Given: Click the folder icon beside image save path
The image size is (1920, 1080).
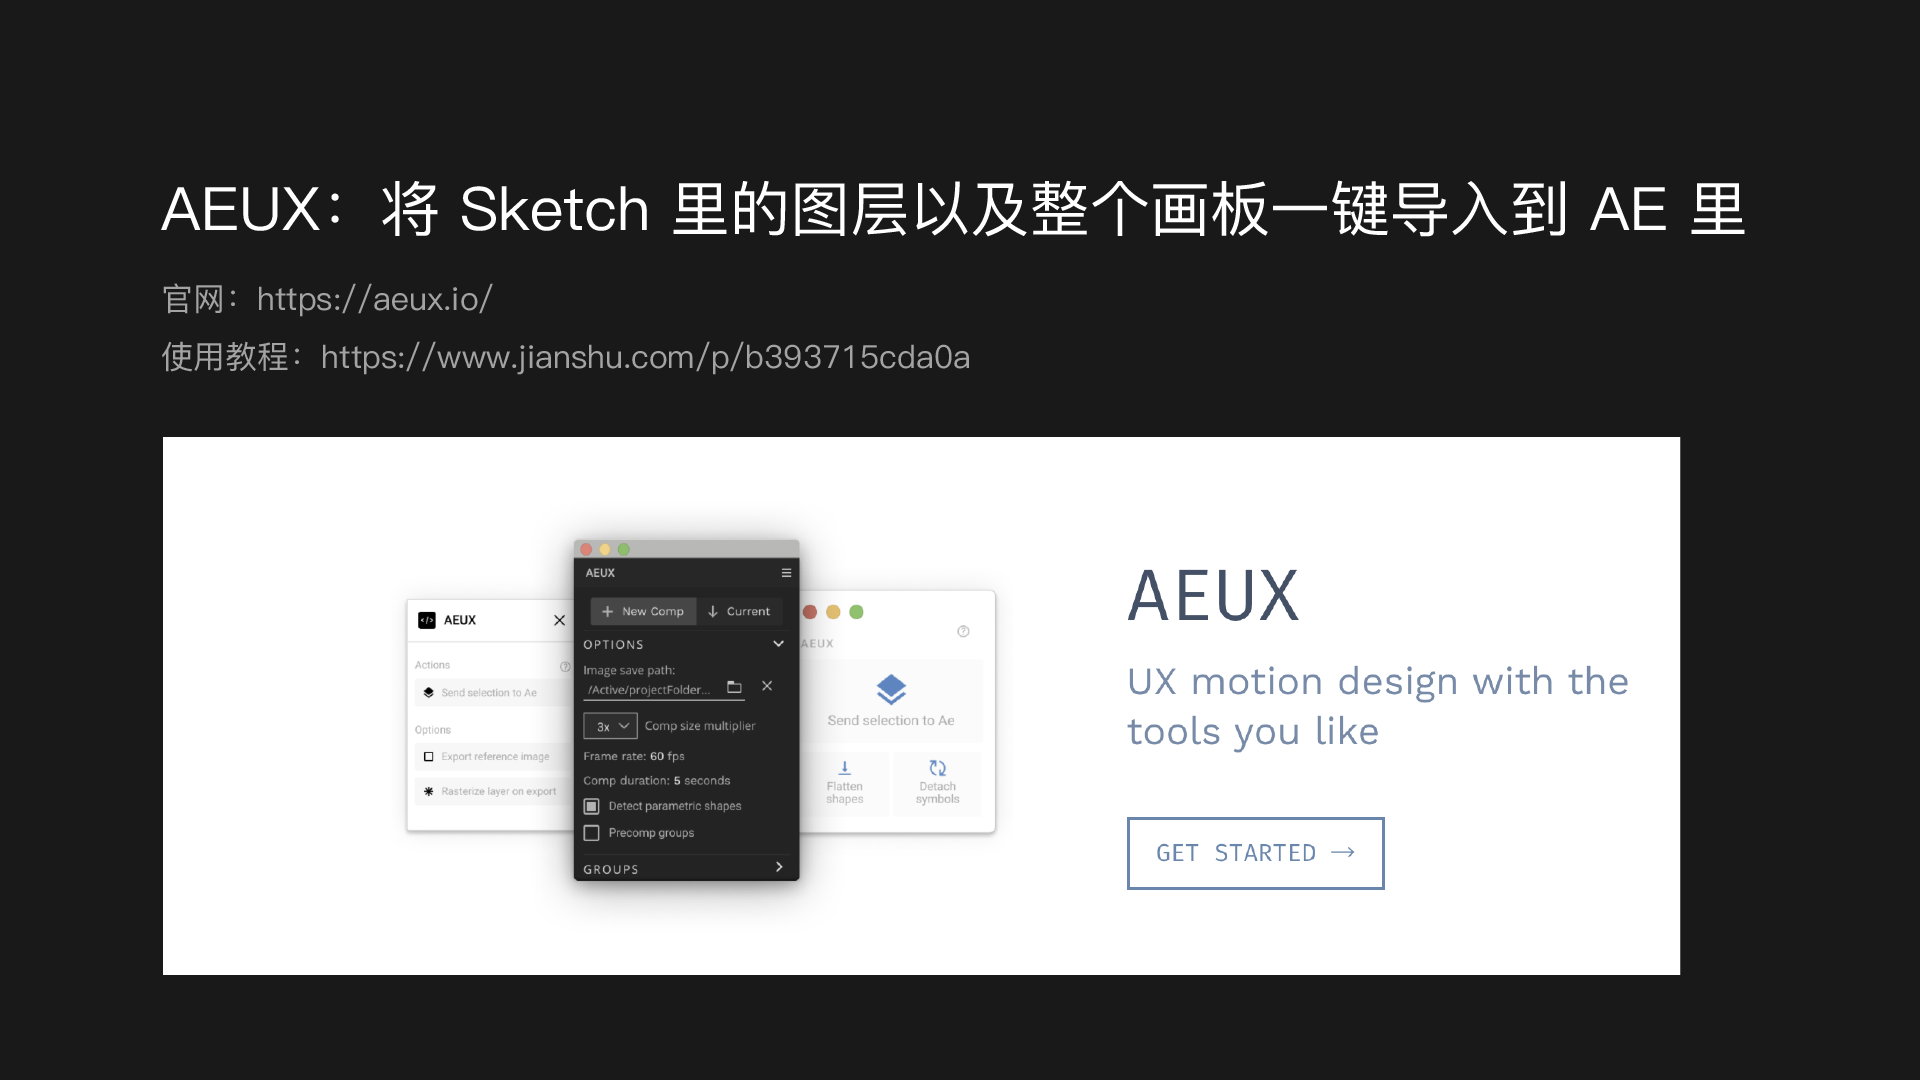Looking at the screenshot, I should [734, 687].
